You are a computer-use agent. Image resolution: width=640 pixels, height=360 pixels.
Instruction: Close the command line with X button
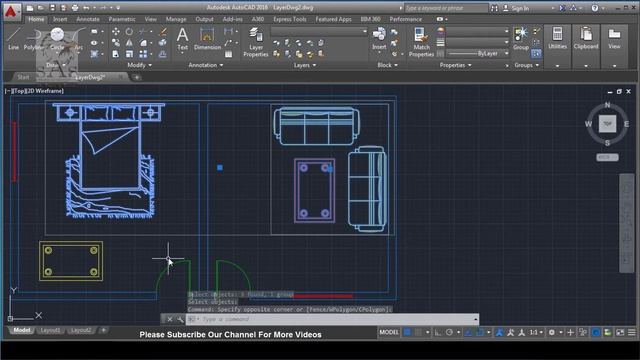pyautogui.click(x=169, y=319)
